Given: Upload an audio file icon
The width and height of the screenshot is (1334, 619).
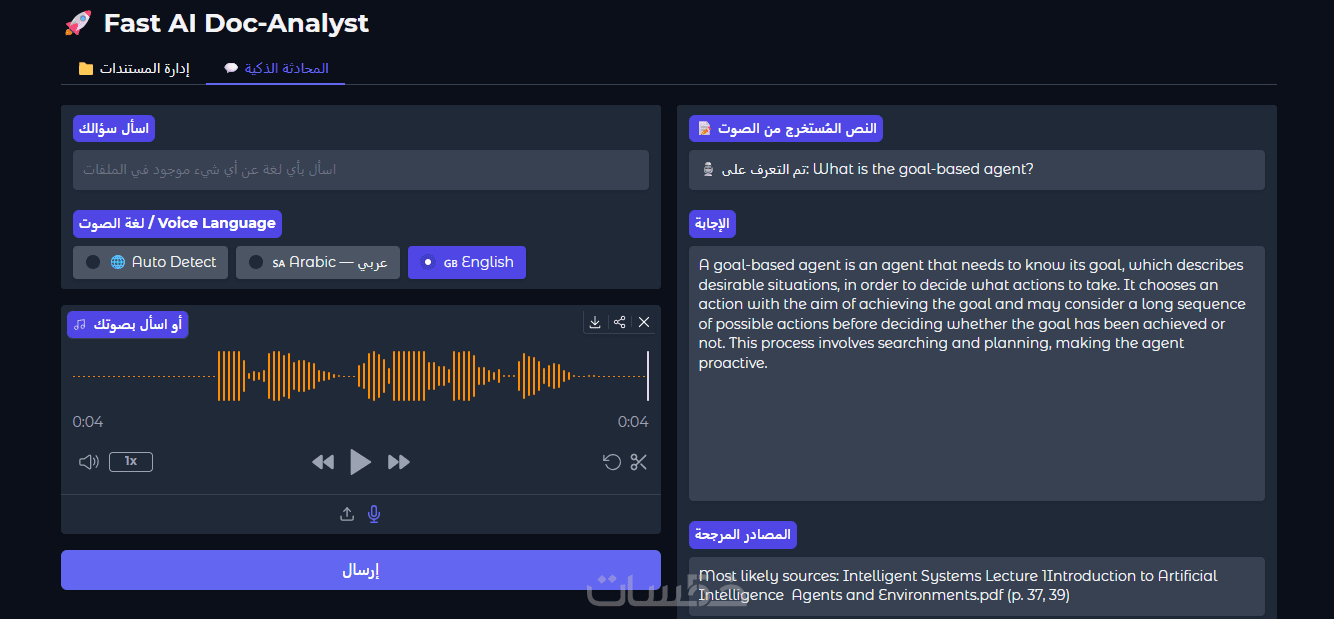Looking at the screenshot, I should tap(347, 514).
